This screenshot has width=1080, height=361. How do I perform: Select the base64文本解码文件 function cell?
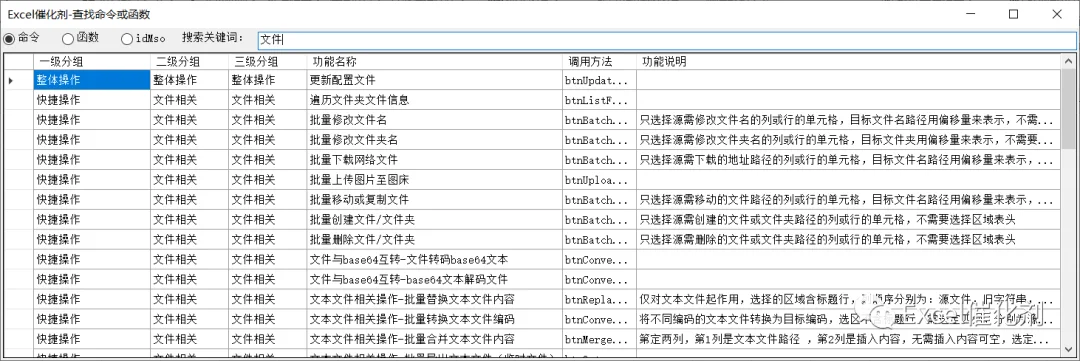[x=435, y=280]
